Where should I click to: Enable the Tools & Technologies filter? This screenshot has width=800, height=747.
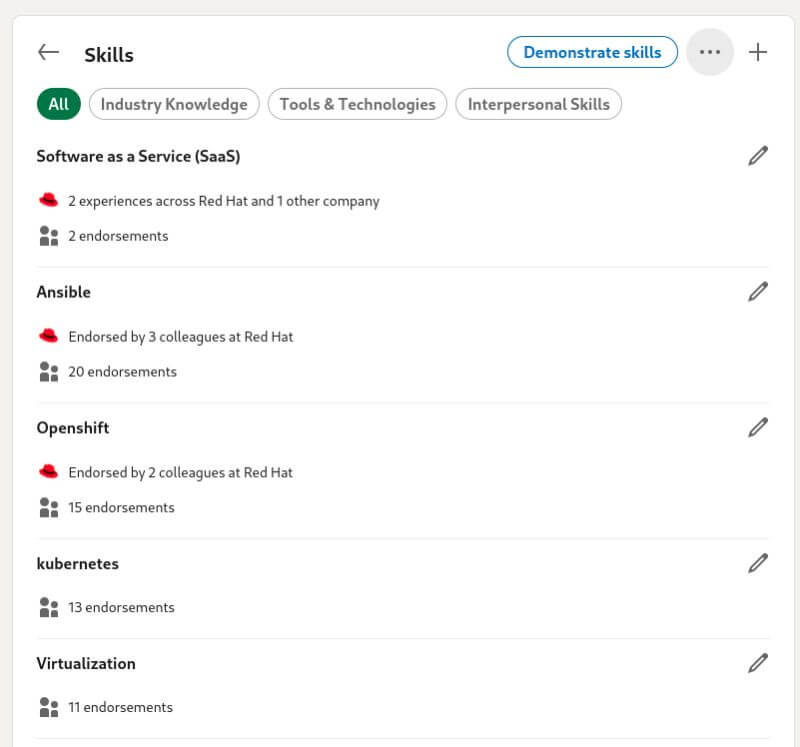coord(357,104)
